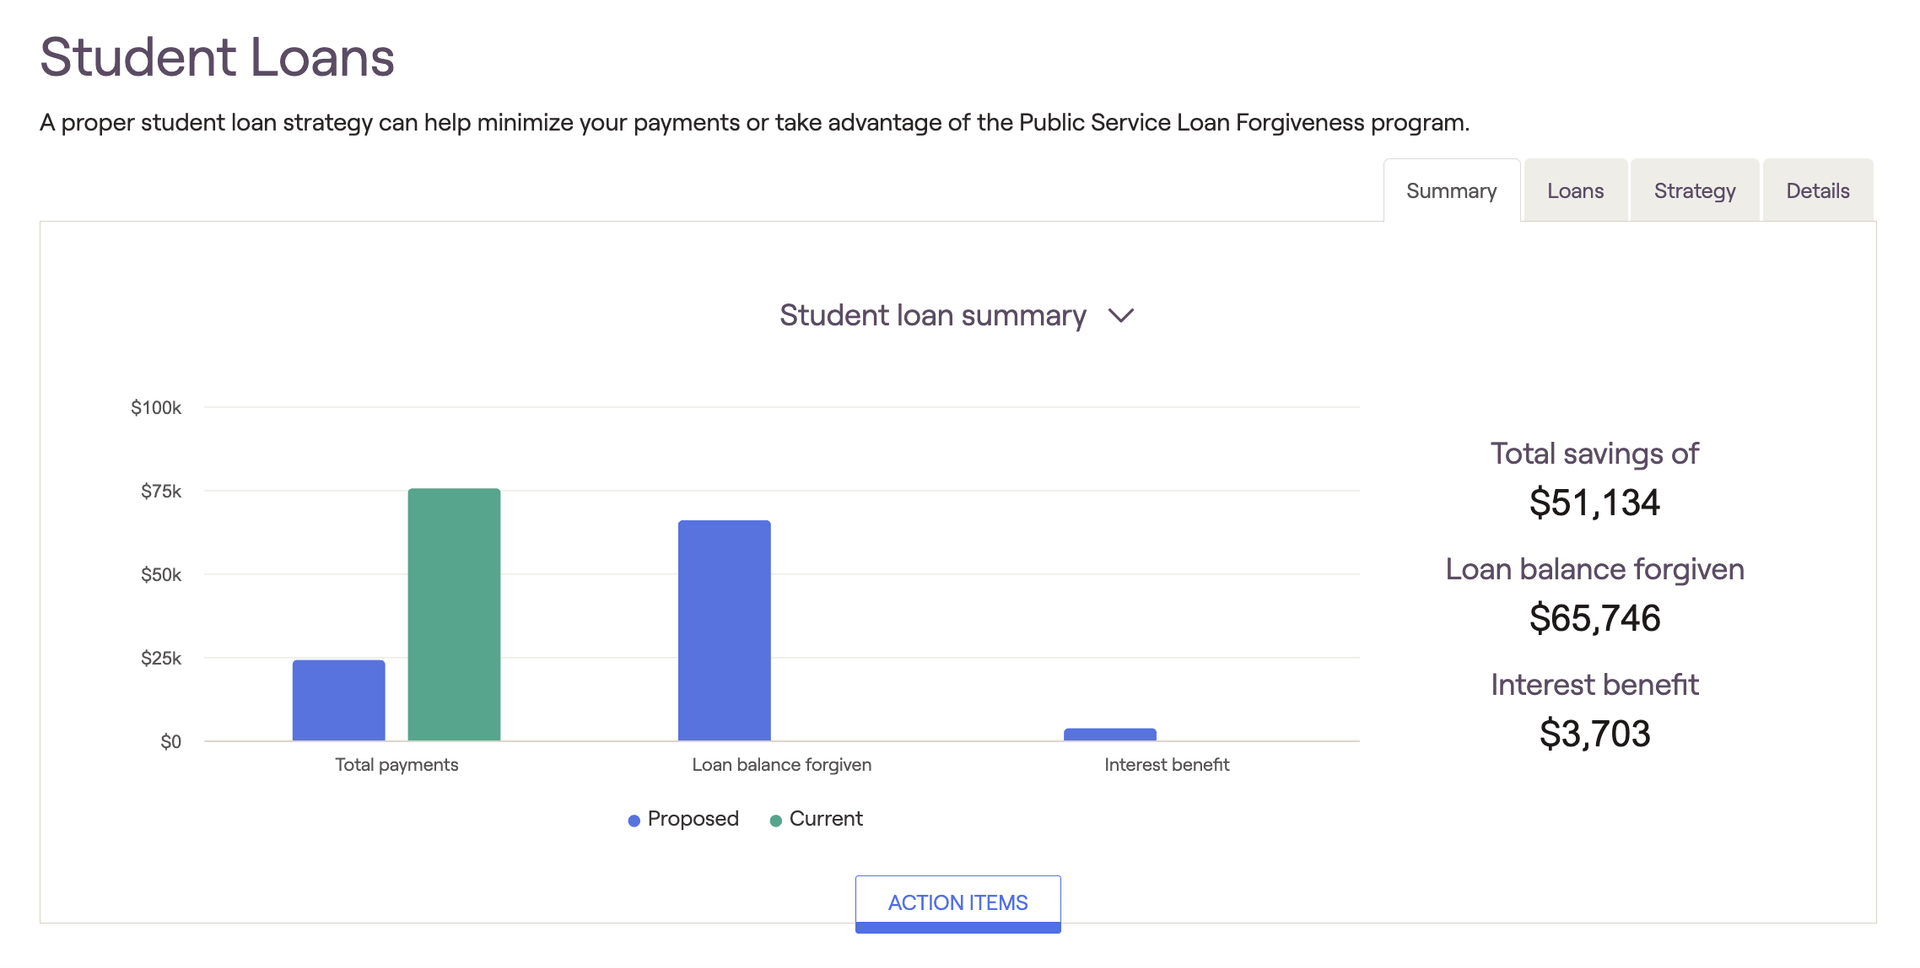The width and height of the screenshot is (1920, 968).
Task: Click the small Interest benefit bar
Action: click(1110, 735)
